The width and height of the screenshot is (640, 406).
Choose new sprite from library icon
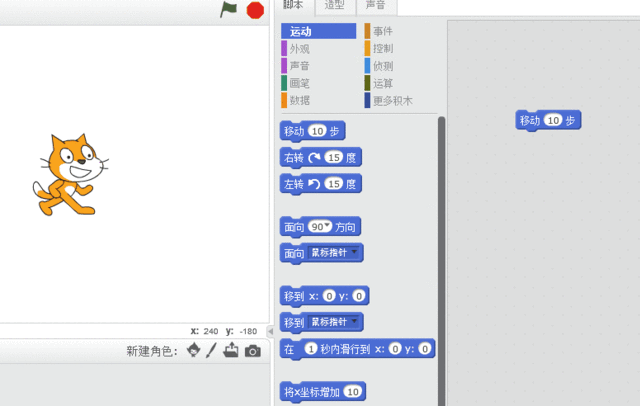click(193, 351)
